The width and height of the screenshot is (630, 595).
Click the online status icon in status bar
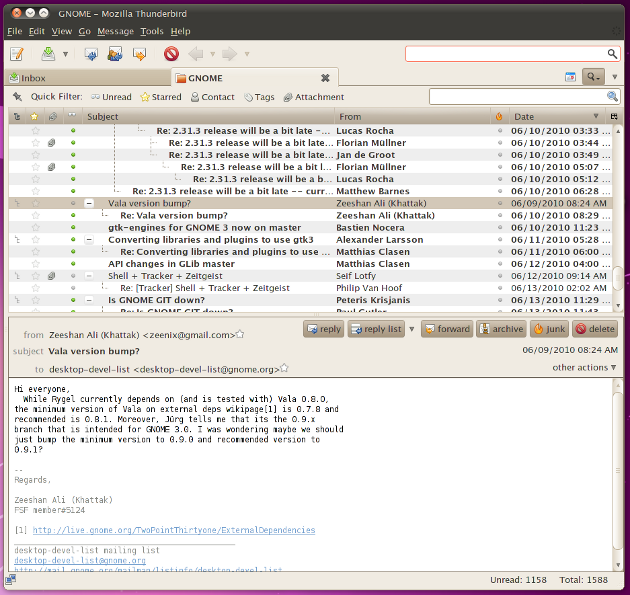click(x=10, y=579)
